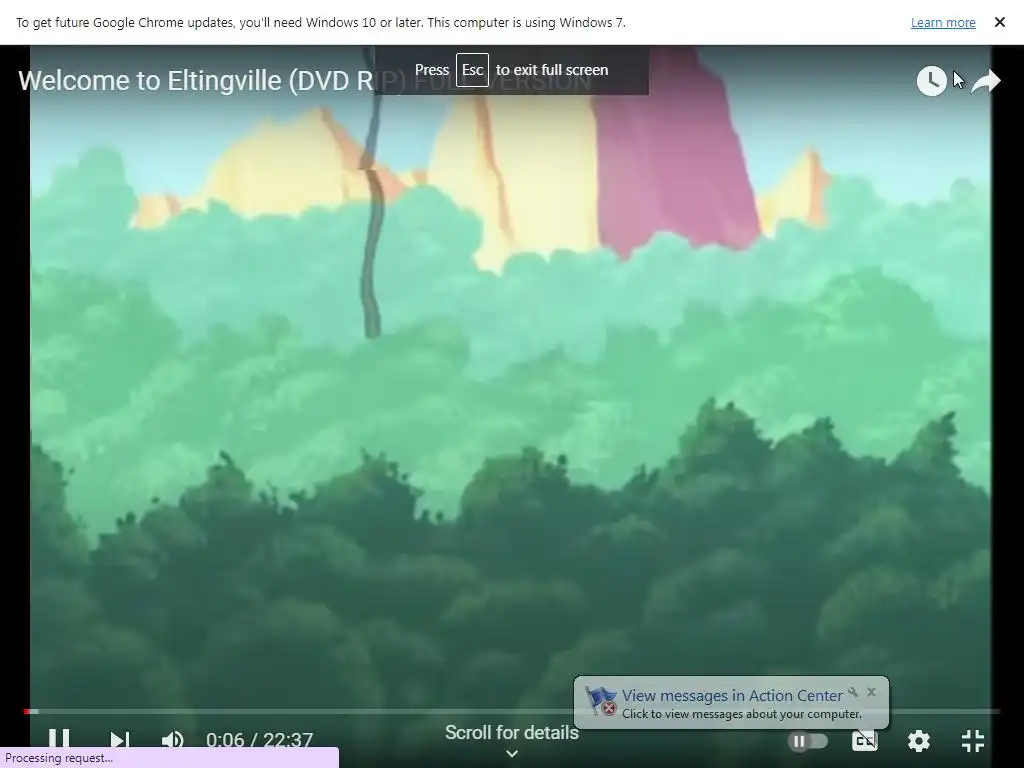Image resolution: width=1024 pixels, height=768 pixels.
Task: Add video to Watch Later
Action: click(x=931, y=81)
